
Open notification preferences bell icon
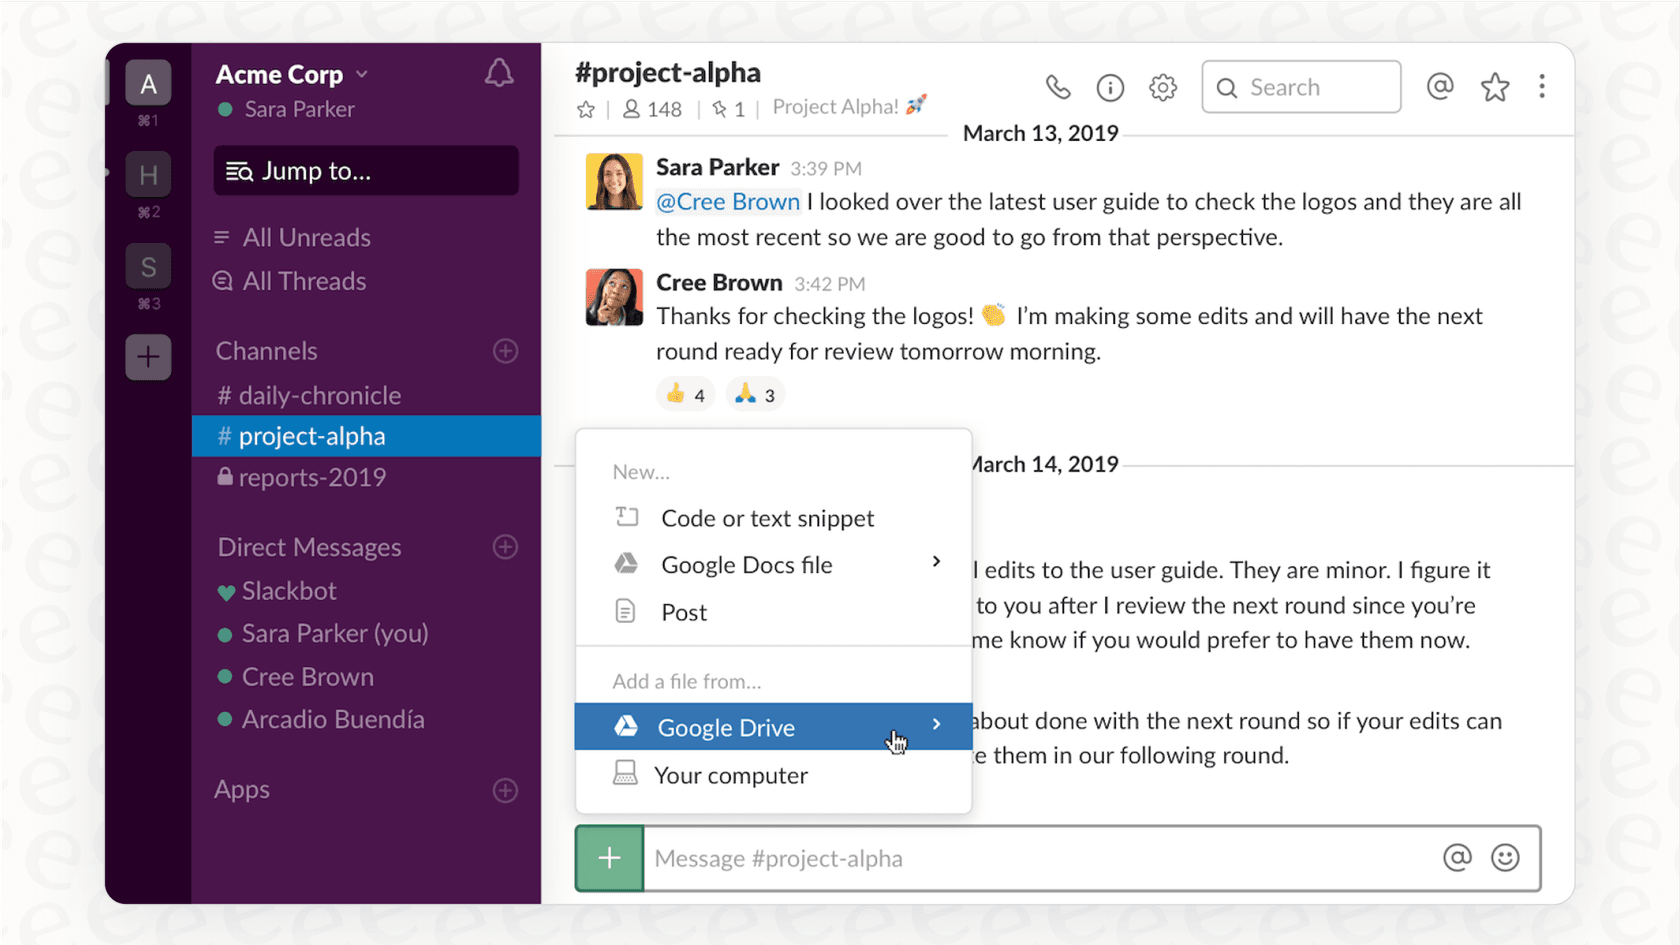coord(499,72)
